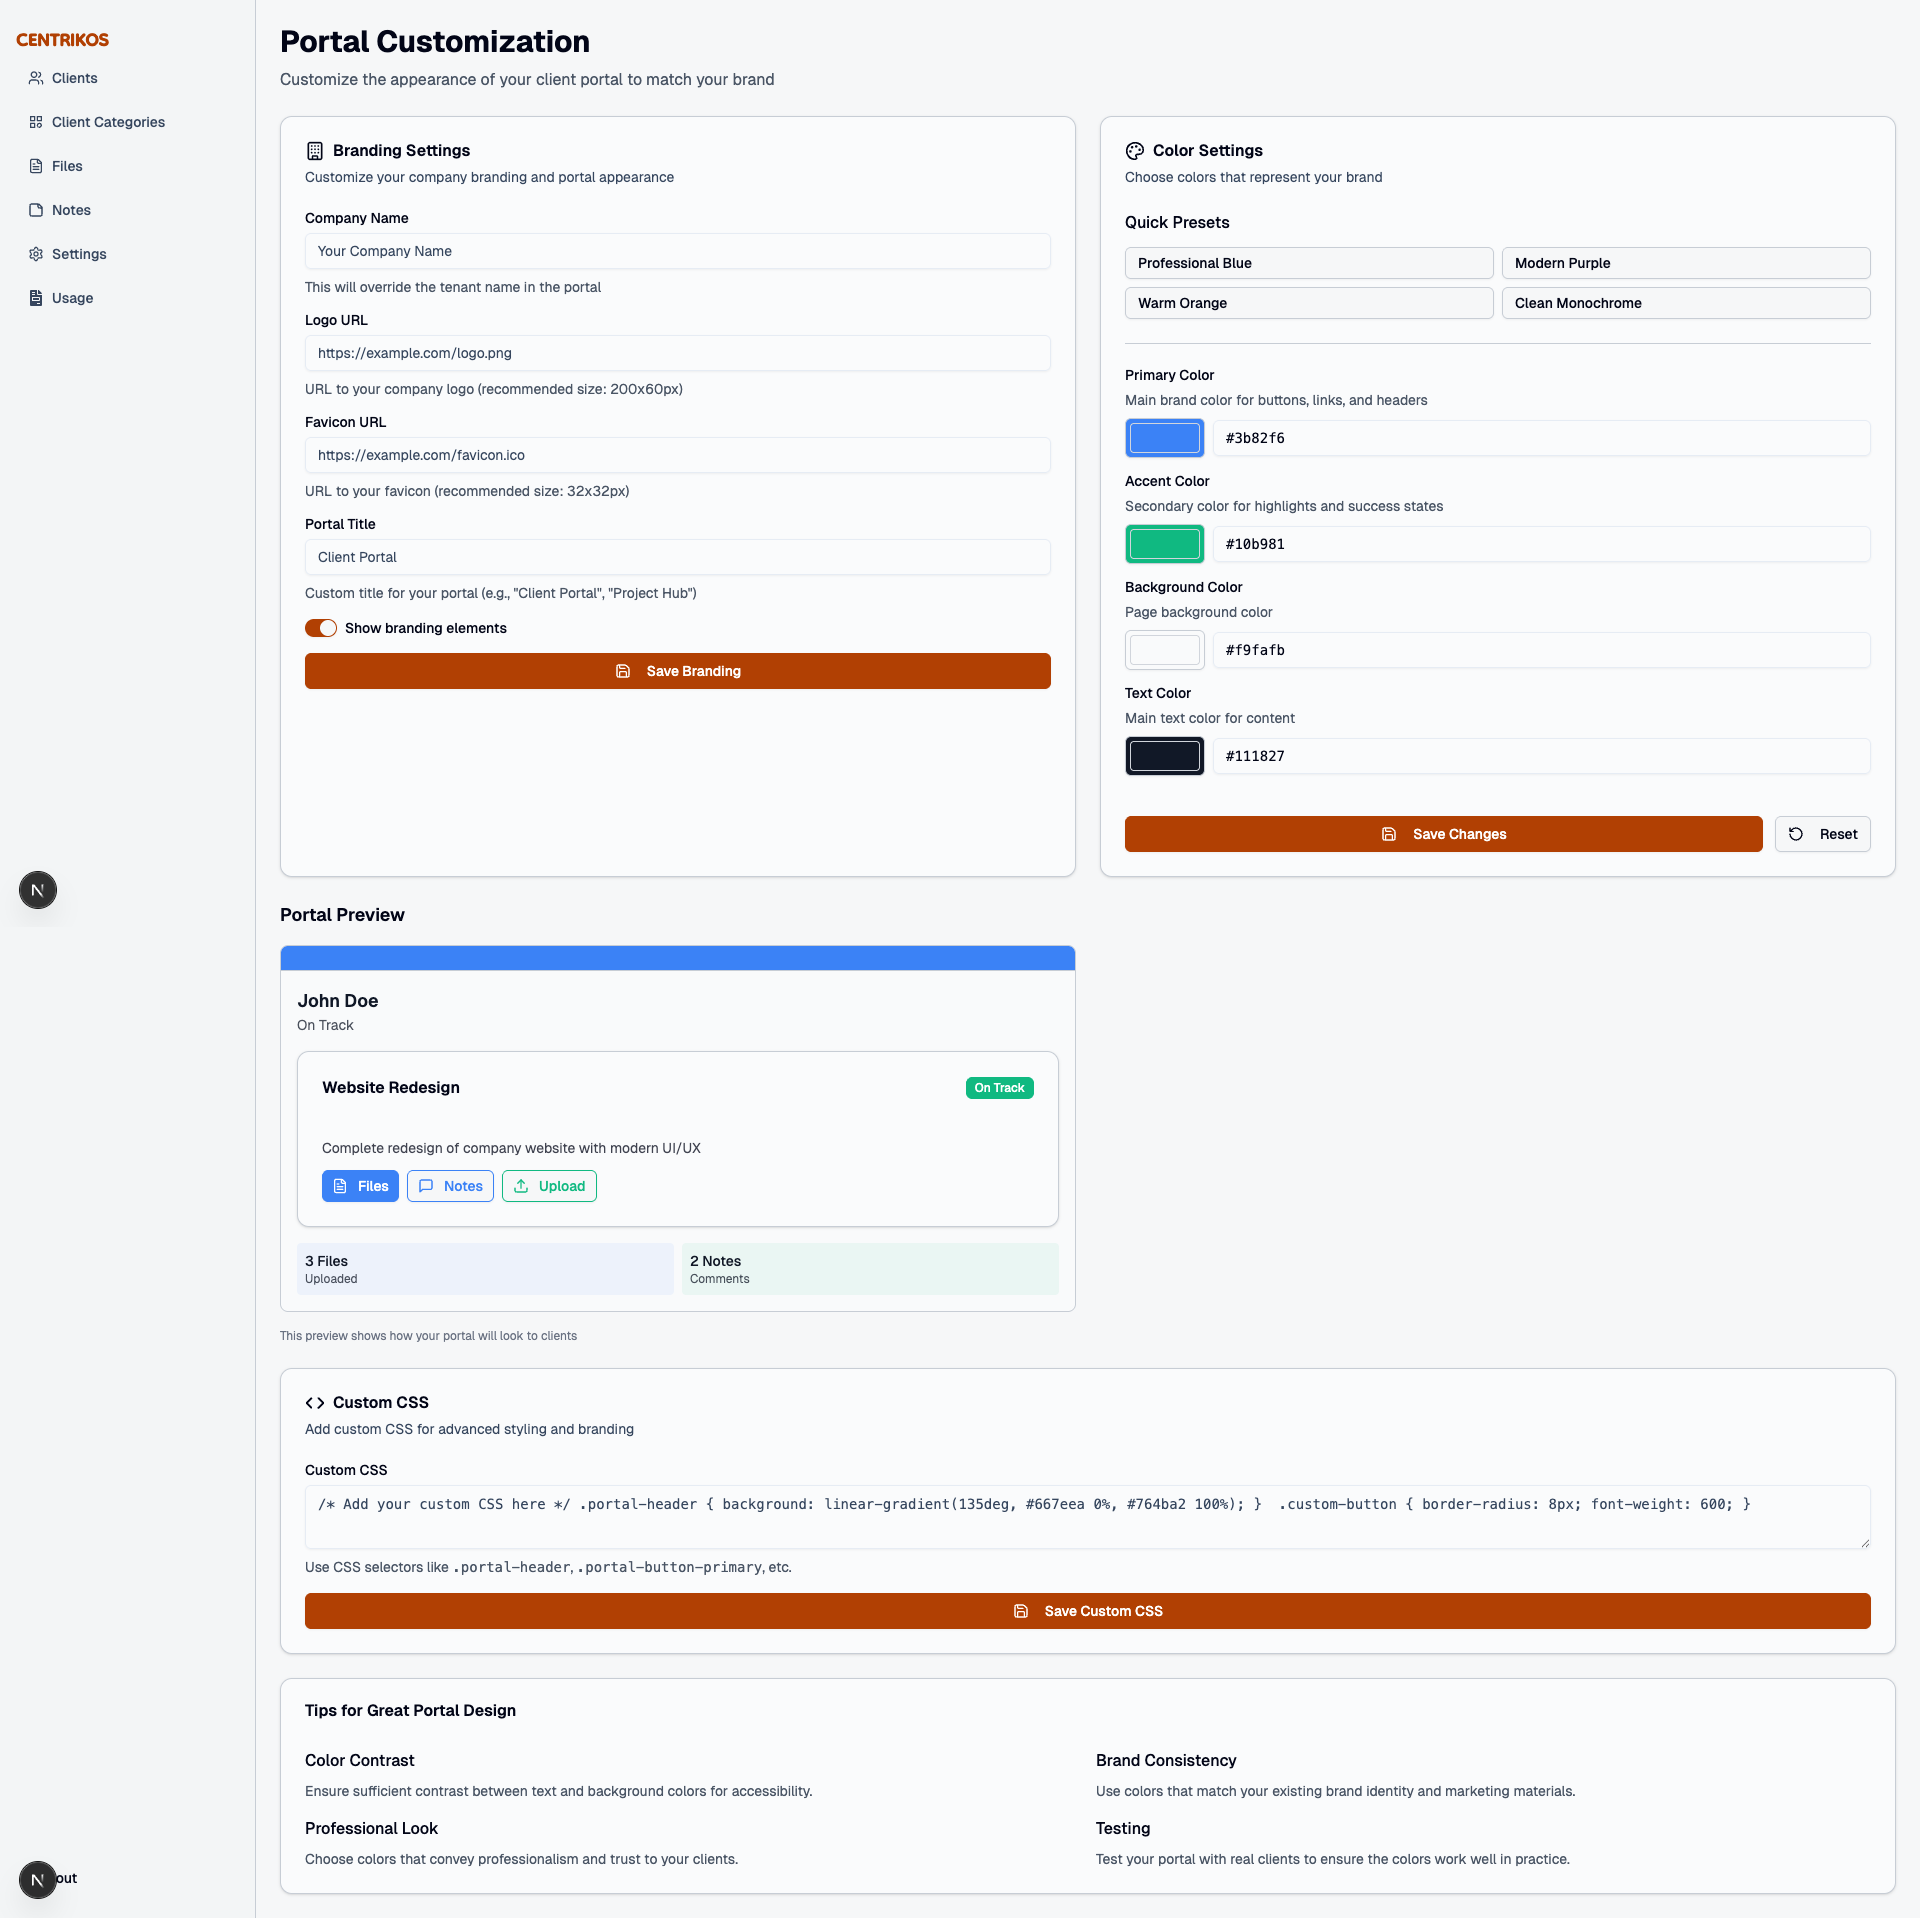The width and height of the screenshot is (1920, 1918).
Task: Click the Clients people icon in sidebar
Action: pyautogui.click(x=36, y=78)
